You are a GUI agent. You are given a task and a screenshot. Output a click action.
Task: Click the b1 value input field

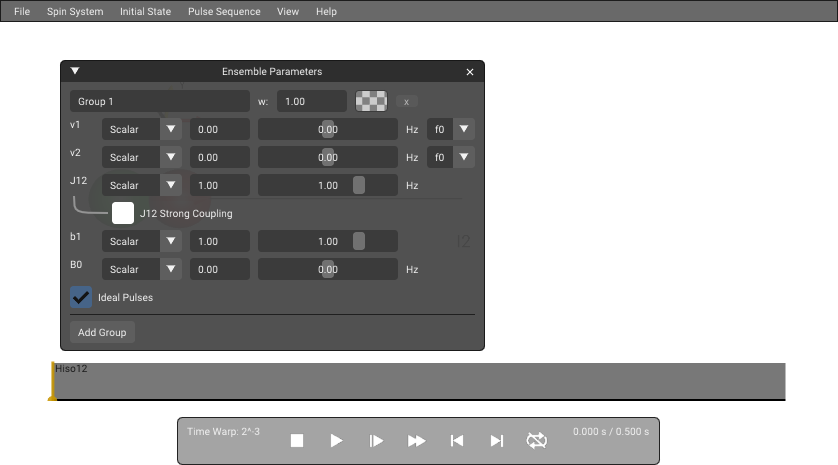click(x=220, y=241)
